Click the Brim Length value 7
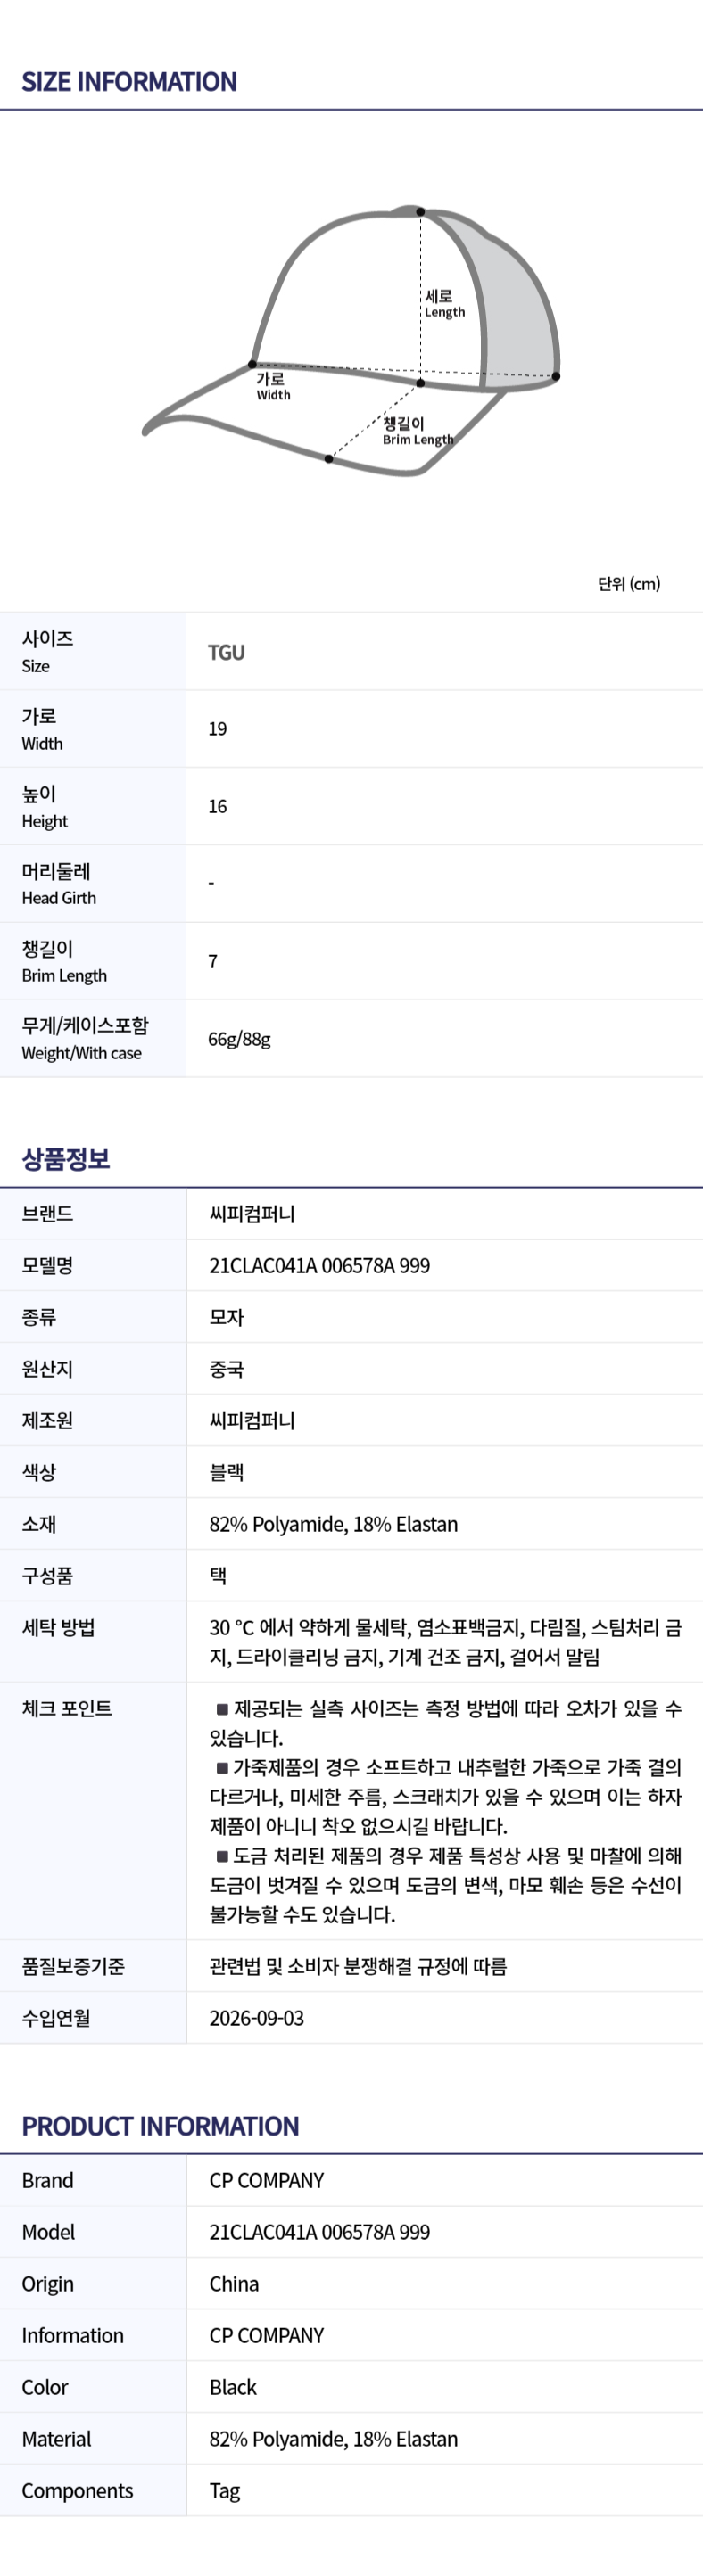Image resolution: width=703 pixels, height=2576 pixels. click(212, 961)
